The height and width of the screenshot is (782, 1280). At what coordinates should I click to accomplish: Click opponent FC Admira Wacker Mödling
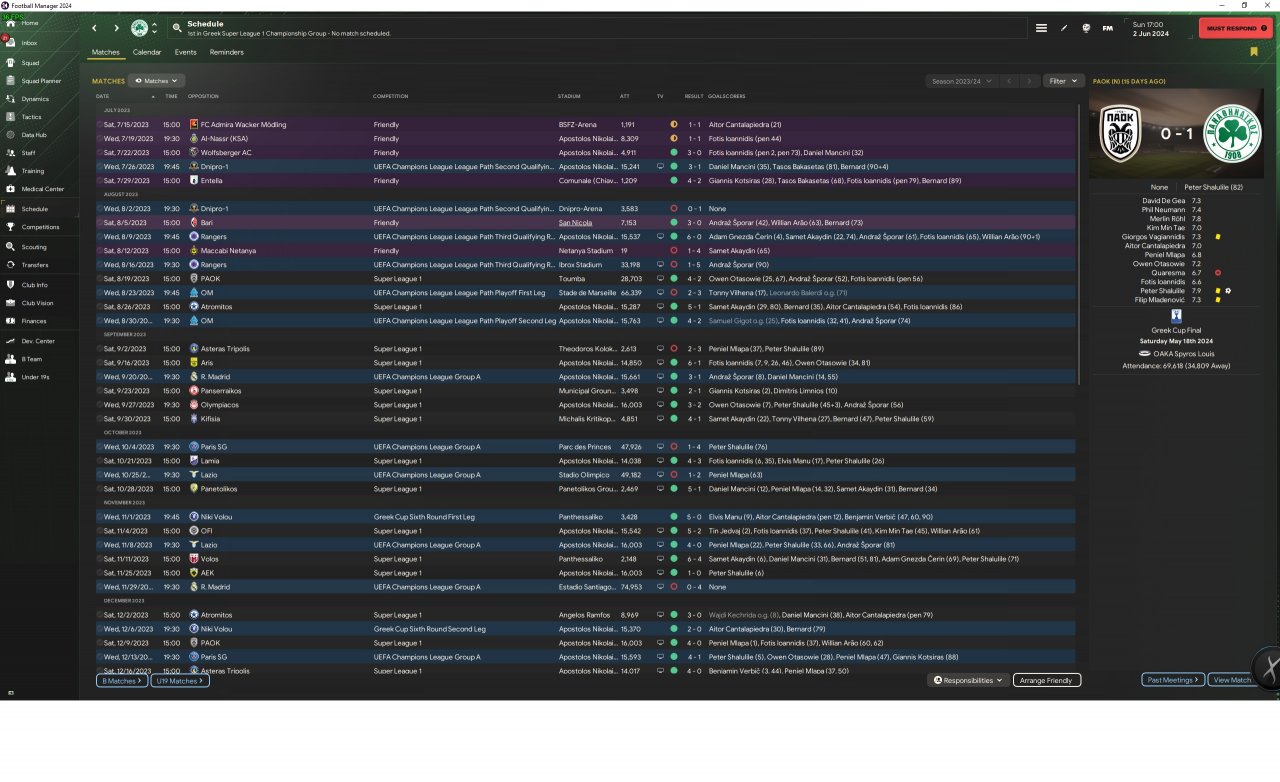point(243,125)
